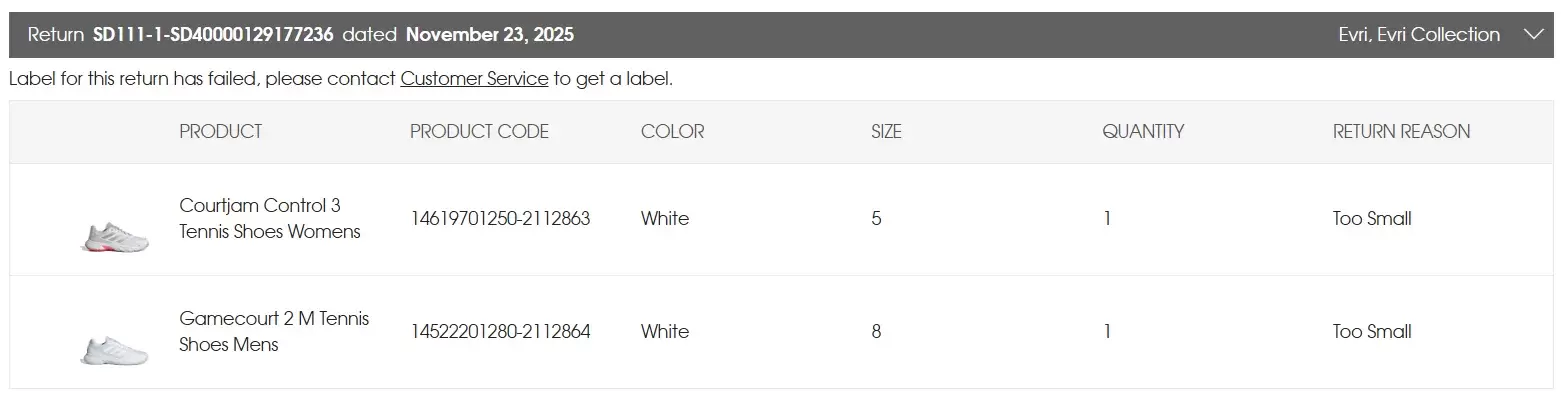Click the COLOR column header

click(x=672, y=132)
